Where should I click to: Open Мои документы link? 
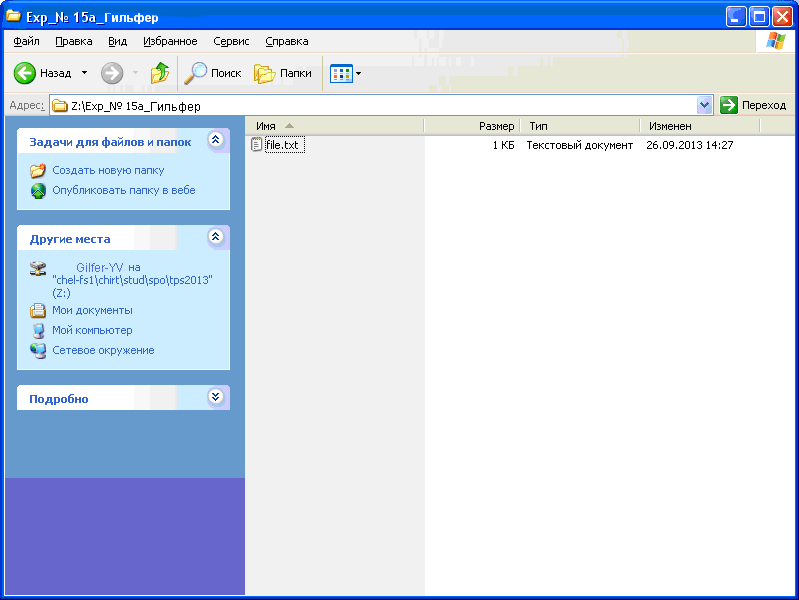[x=92, y=310]
